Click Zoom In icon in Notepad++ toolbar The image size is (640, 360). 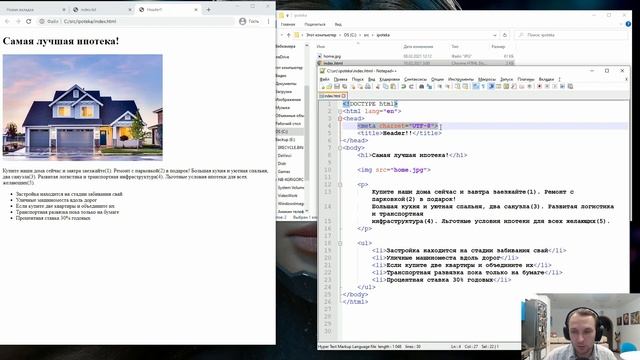click(x=440, y=87)
